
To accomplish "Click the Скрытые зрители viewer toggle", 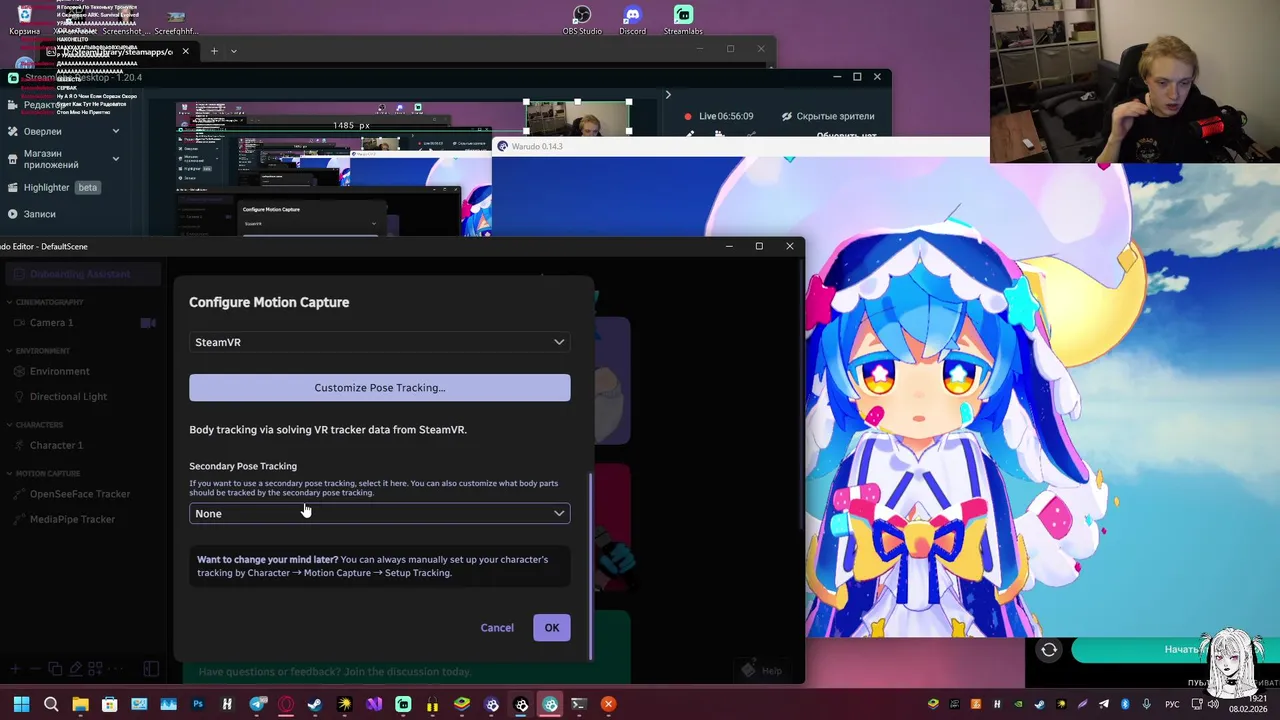I will coord(828,116).
